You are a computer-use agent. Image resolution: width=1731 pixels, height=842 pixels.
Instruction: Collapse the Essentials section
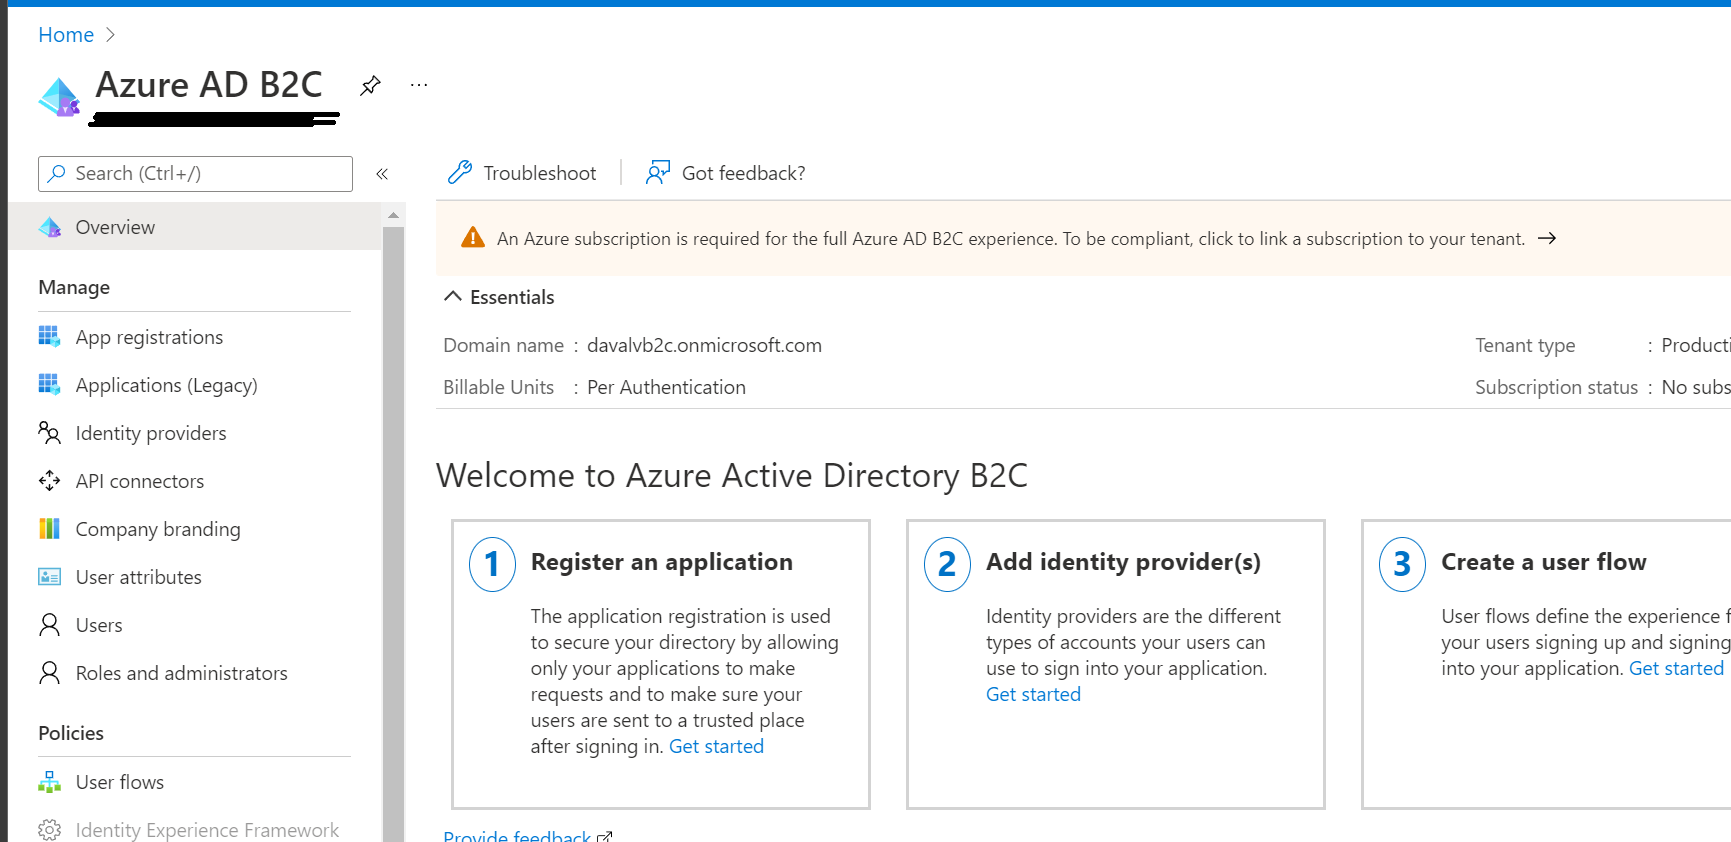[453, 297]
